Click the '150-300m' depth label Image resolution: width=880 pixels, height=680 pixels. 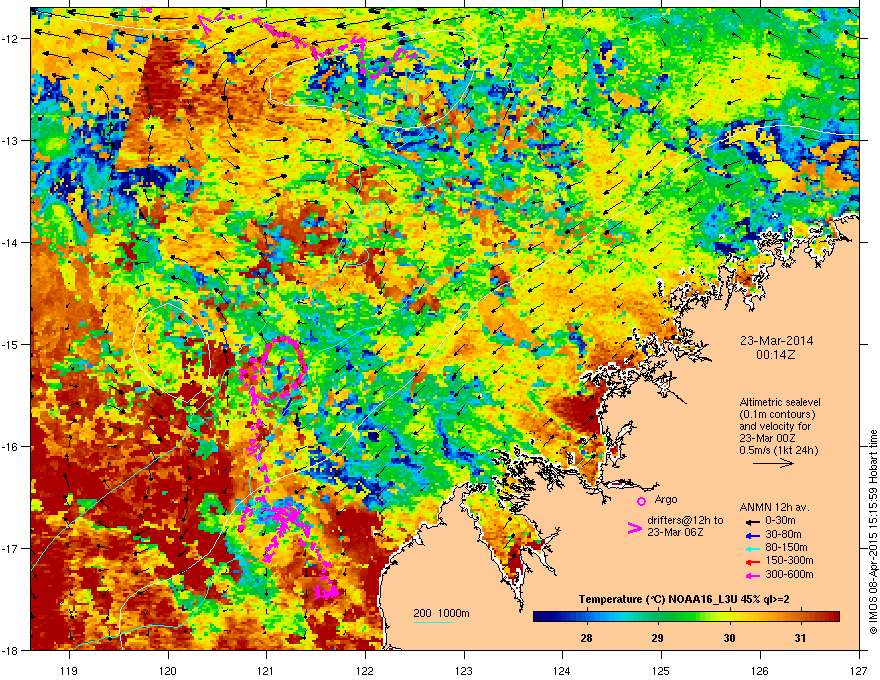789,560
